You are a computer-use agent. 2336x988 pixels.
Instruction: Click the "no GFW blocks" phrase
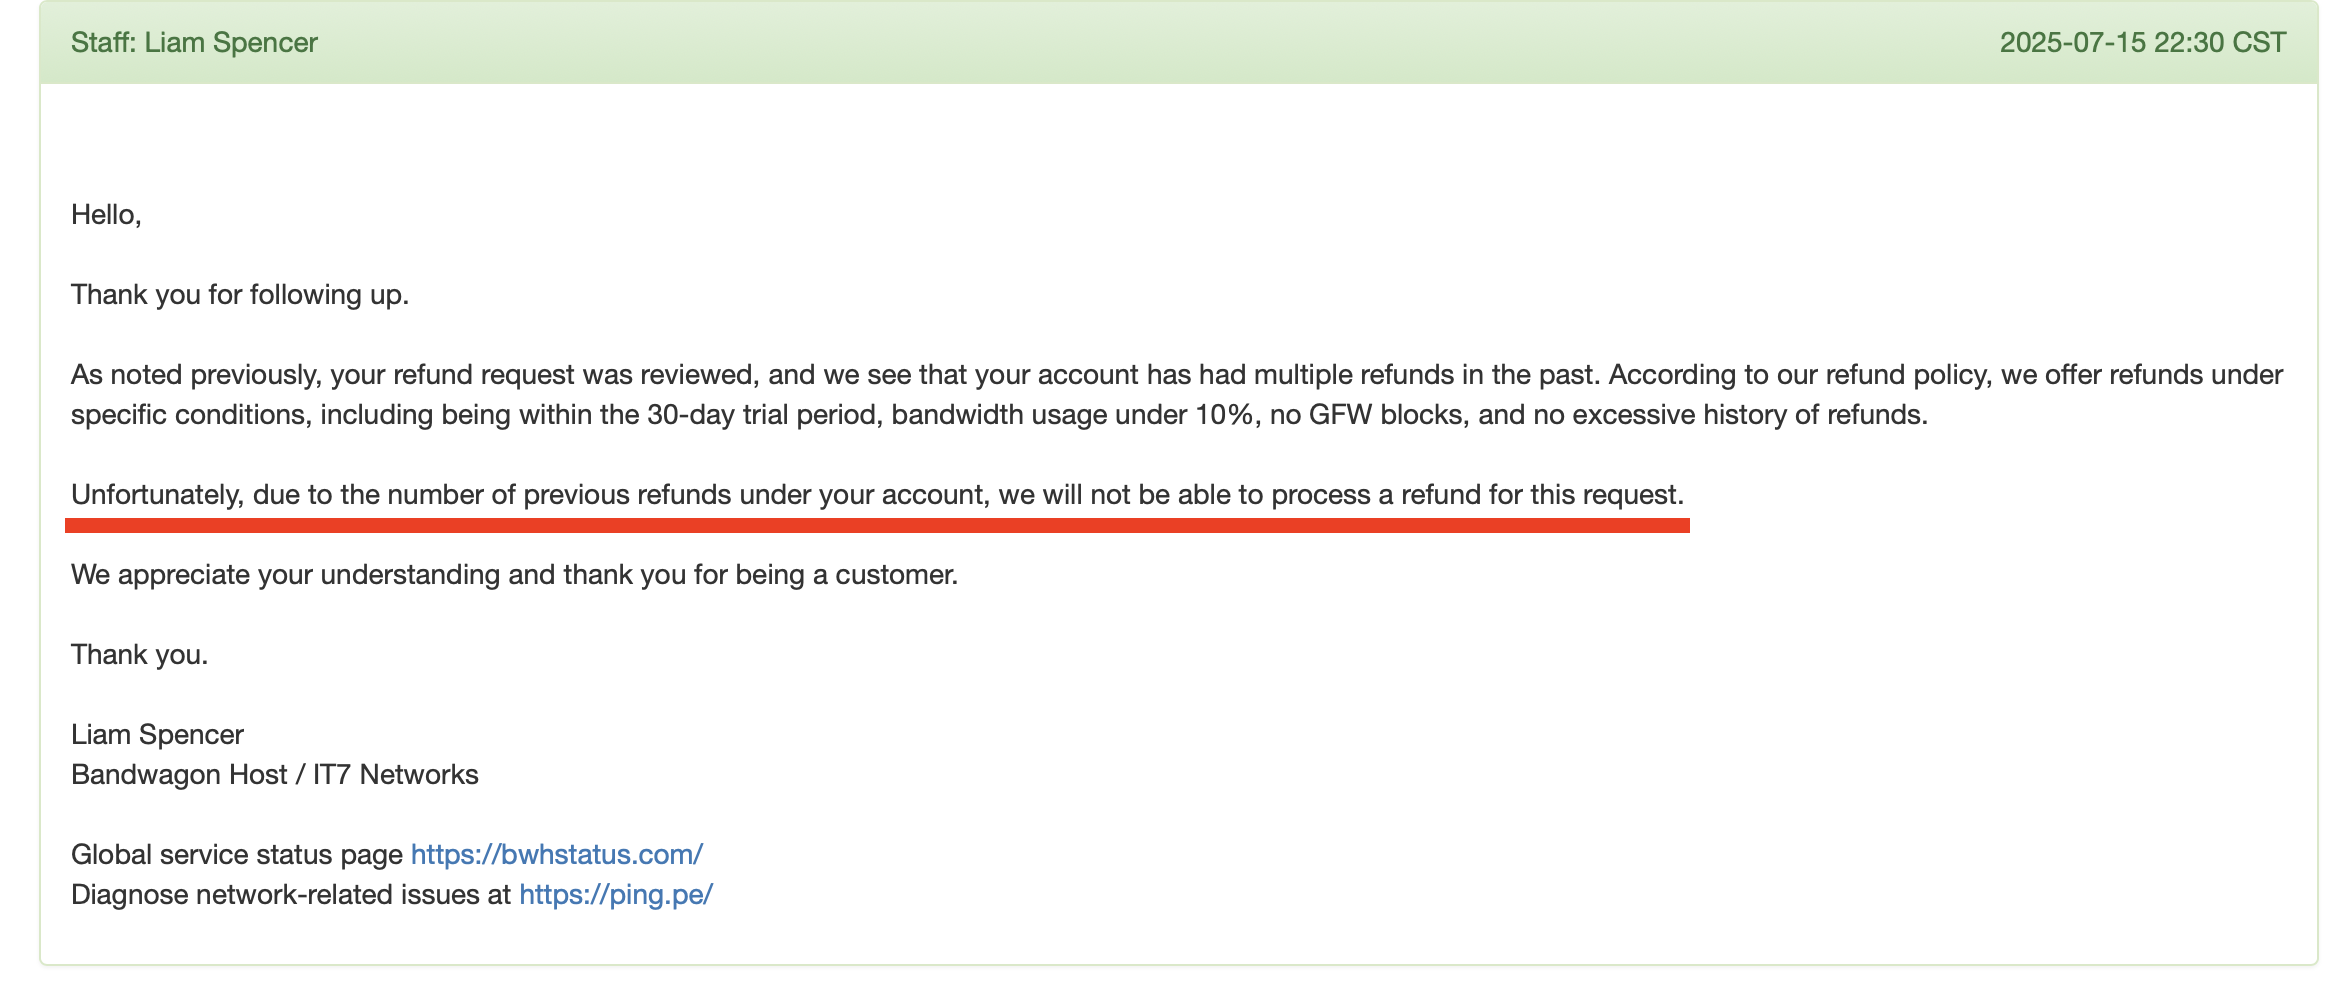click(1366, 414)
